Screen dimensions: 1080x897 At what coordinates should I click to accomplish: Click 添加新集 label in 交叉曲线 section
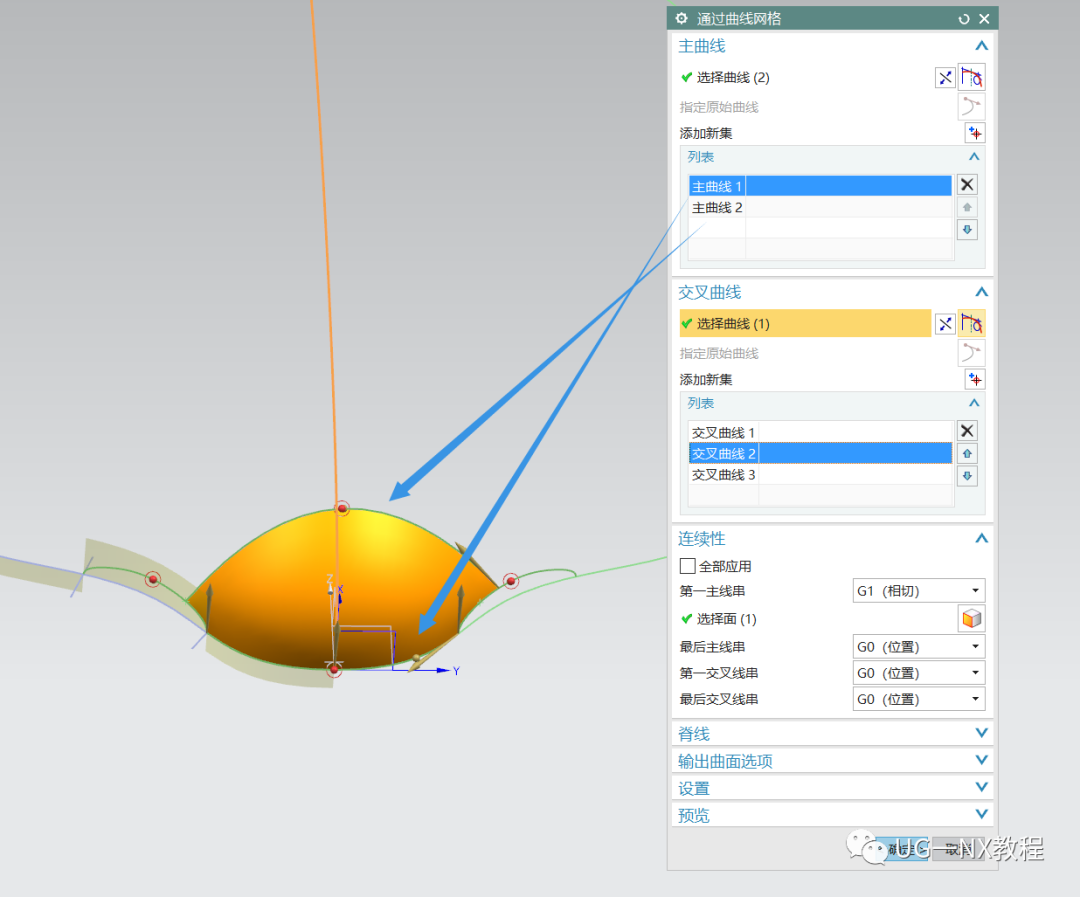pos(706,380)
